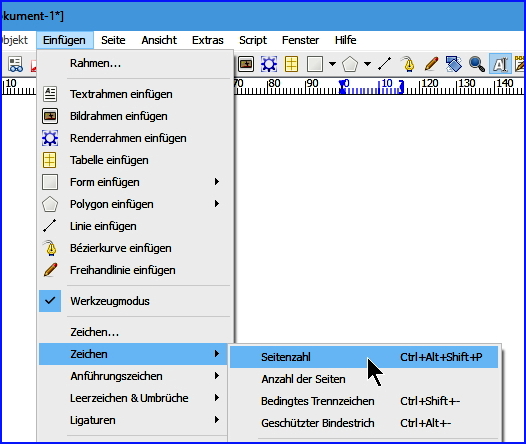Open the polygon tool dropdown arrow
The image size is (526, 444).
(367, 64)
